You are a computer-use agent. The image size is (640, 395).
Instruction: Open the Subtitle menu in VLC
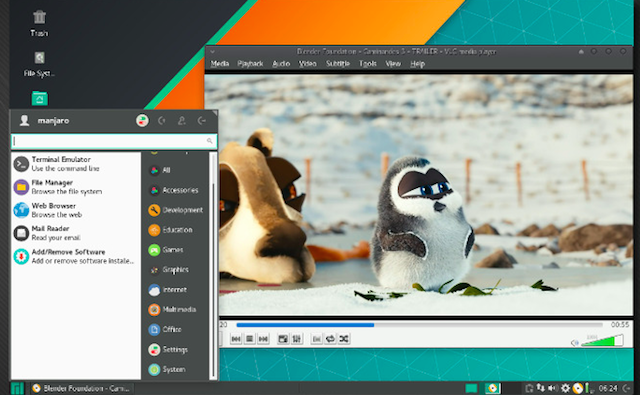[x=338, y=64]
